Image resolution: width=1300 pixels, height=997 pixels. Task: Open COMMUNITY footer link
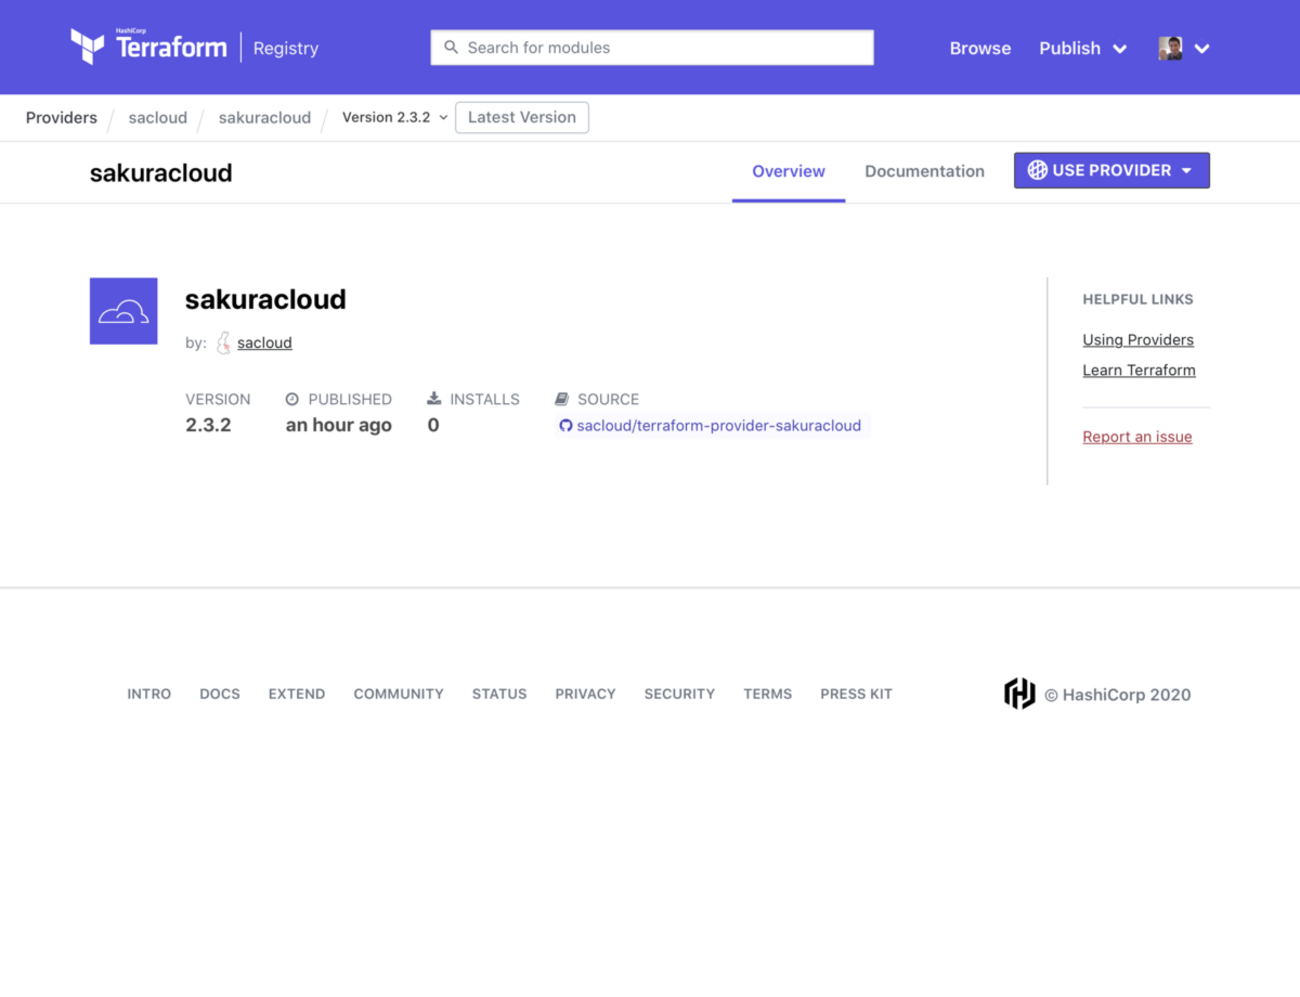point(399,694)
